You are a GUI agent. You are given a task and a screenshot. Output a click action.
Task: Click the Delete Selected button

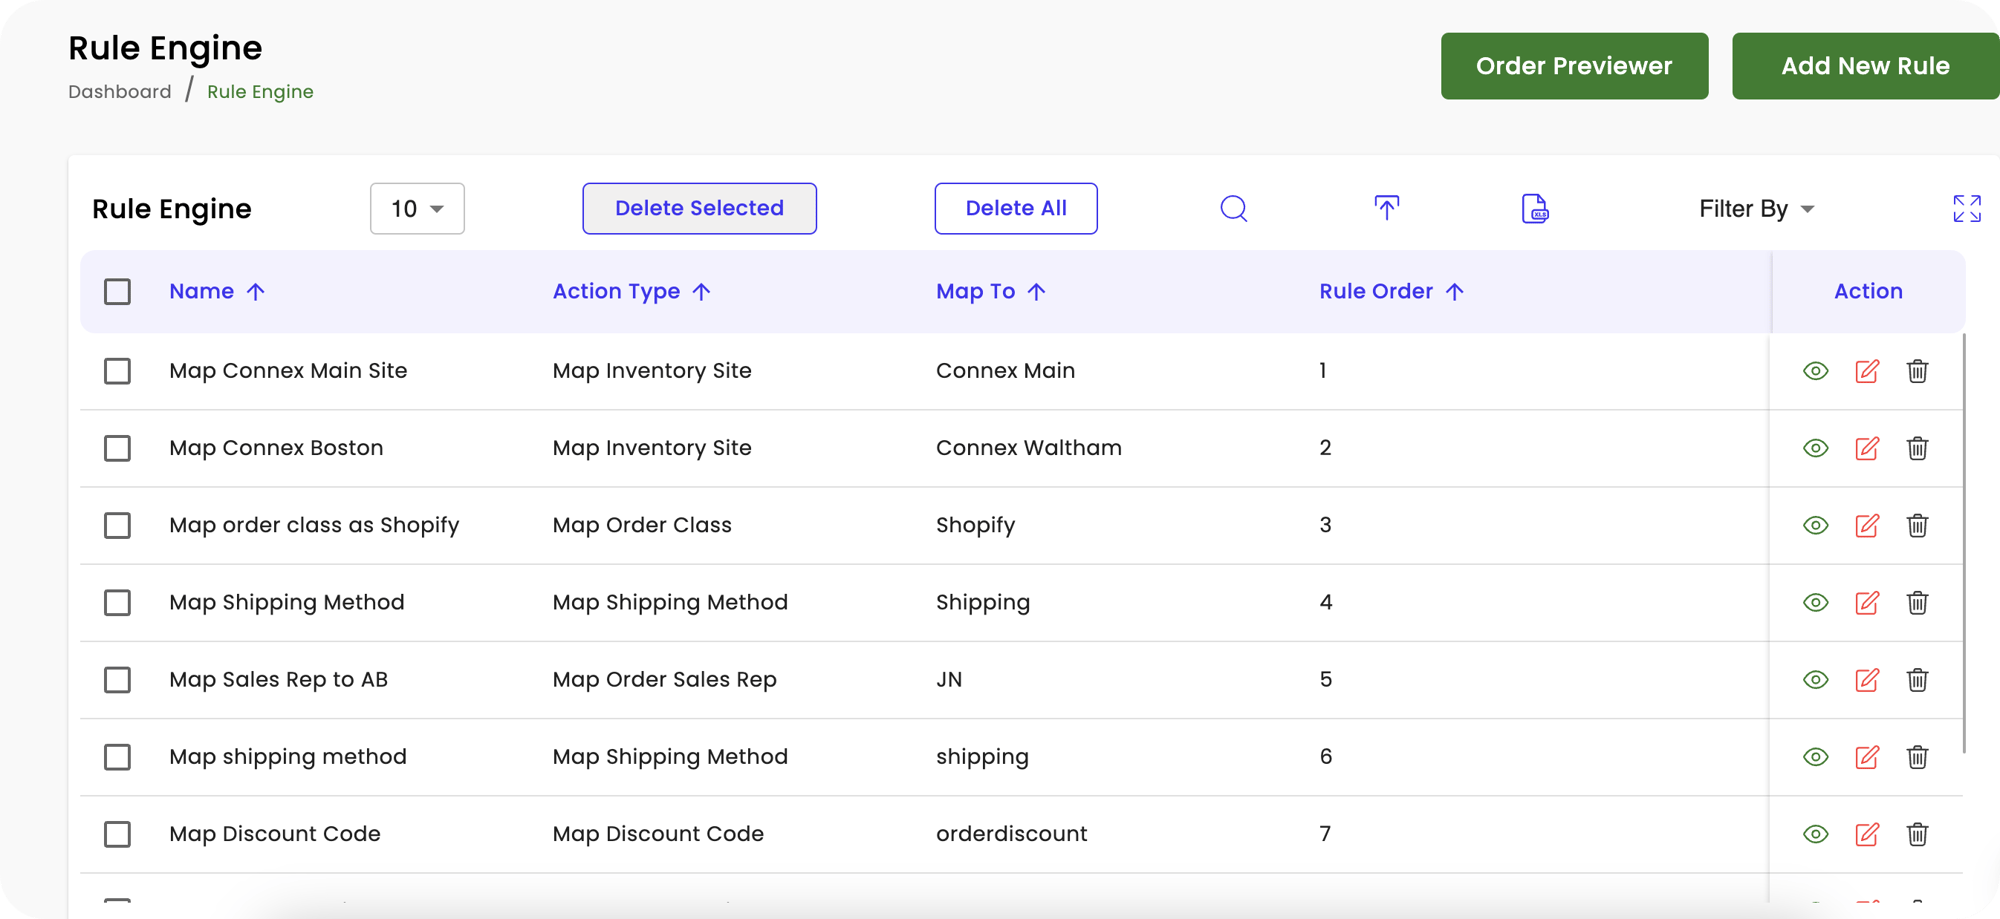click(699, 208)
